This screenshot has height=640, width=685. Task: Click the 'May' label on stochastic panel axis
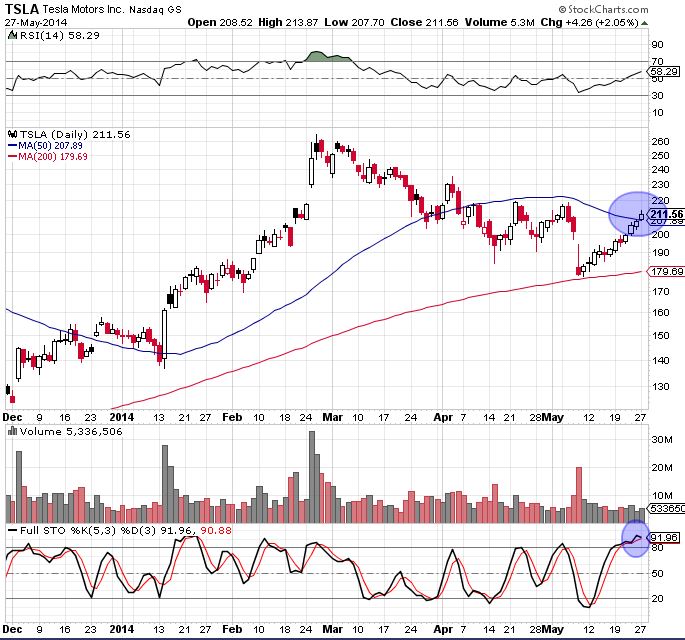(x=553, y=630)
